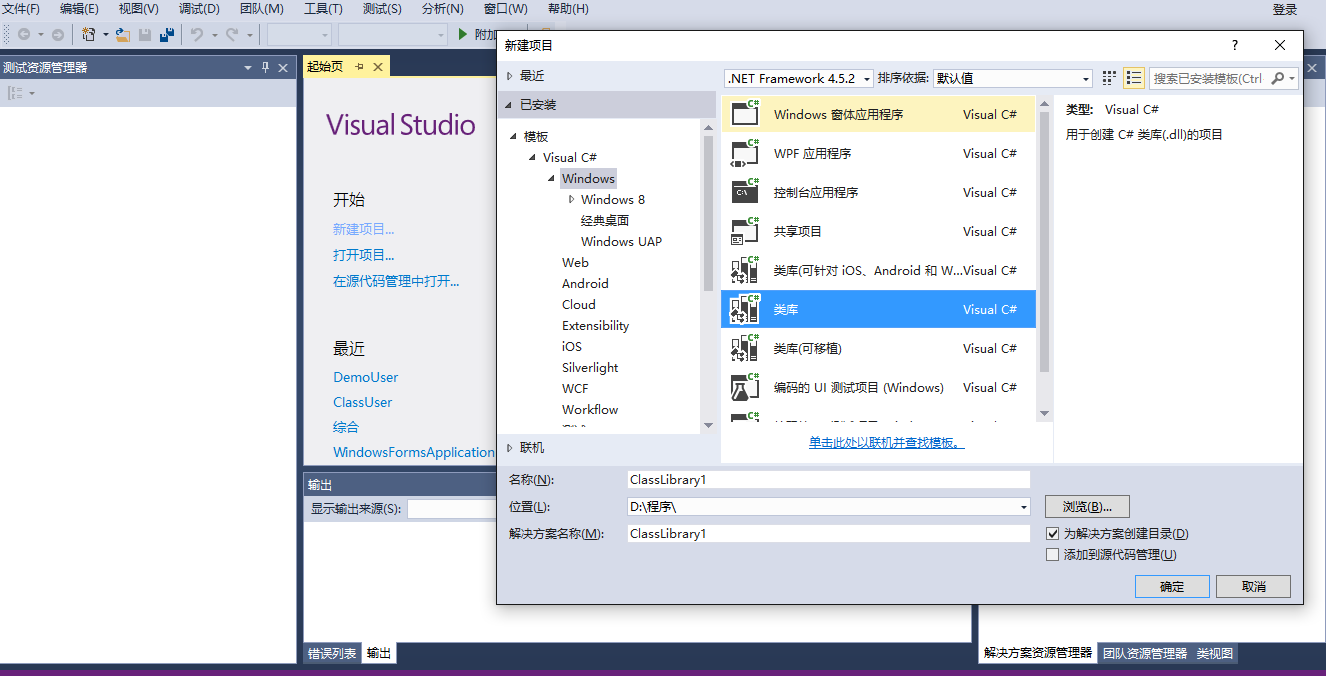Click the help question mark in 新建项目 dialog
Screen dimensions: 1326x676
[1235, 45]
